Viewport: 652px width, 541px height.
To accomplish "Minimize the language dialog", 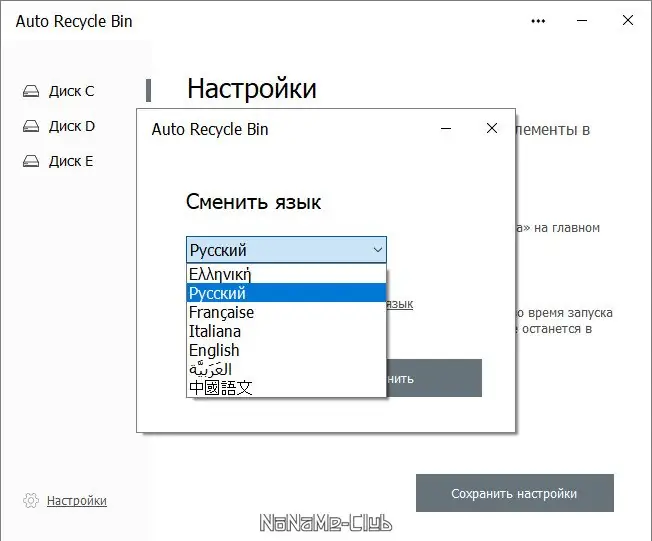I will 446,128.
